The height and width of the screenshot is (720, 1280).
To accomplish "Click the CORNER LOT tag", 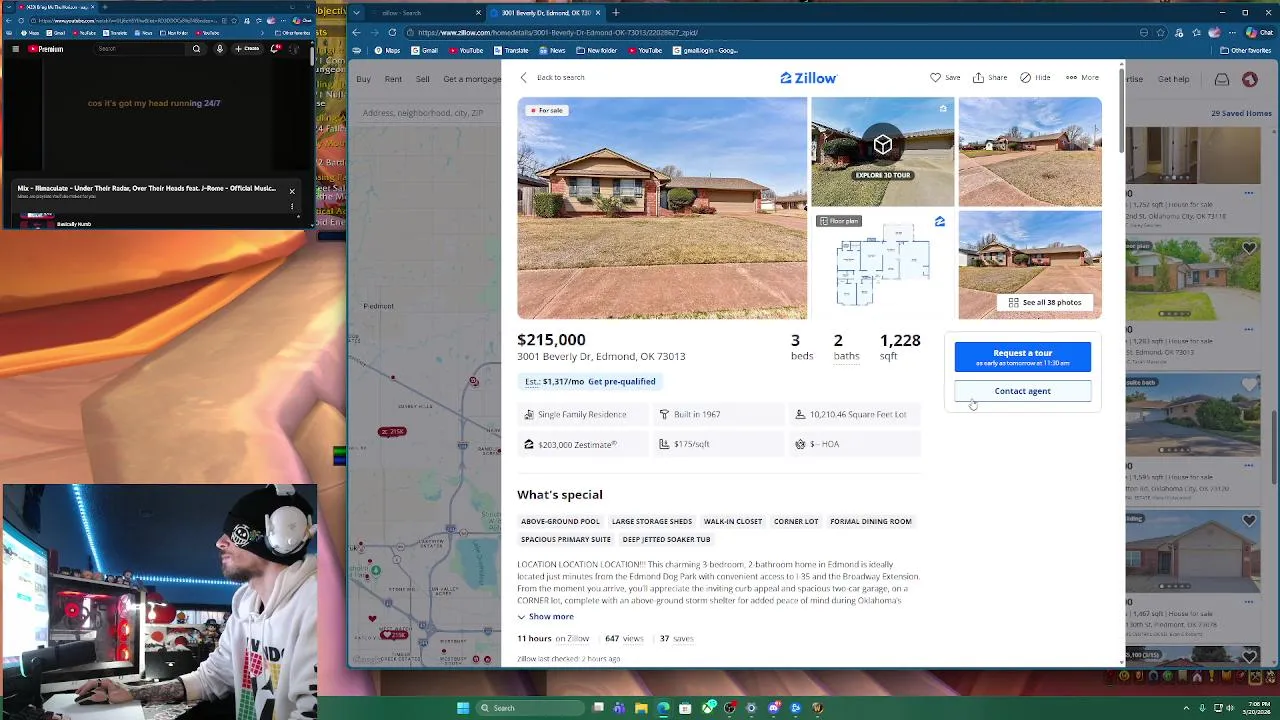I will [796, 521].
